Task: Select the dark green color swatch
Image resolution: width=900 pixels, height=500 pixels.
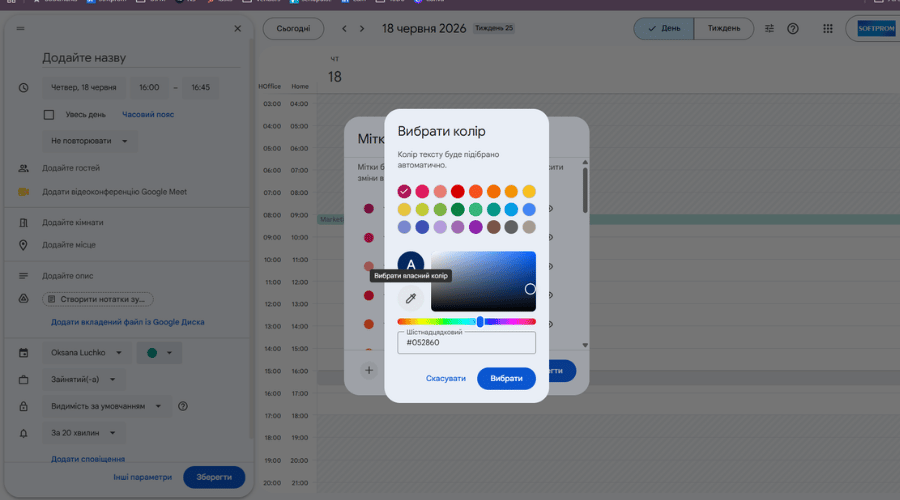Action: coord(457,210)
